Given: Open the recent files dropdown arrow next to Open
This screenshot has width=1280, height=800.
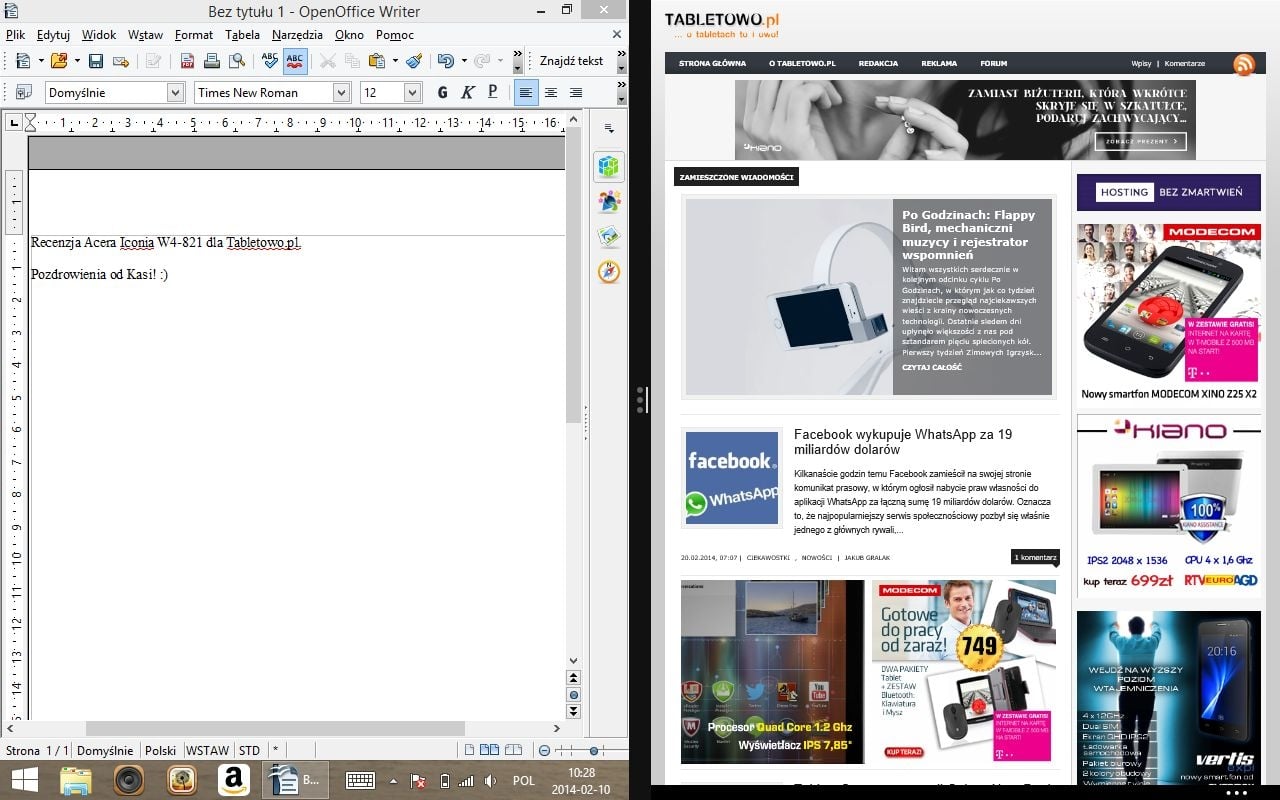Looking at the screenshot, I should pos(76,61).
